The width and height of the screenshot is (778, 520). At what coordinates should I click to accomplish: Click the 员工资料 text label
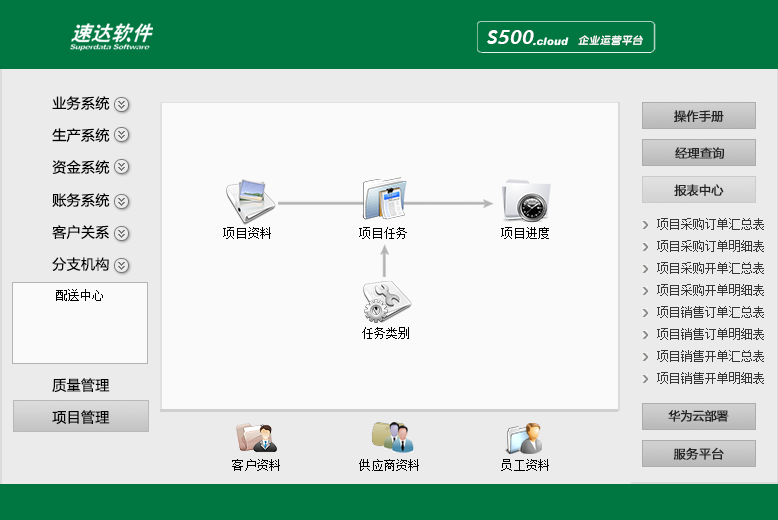click(525, 465)
